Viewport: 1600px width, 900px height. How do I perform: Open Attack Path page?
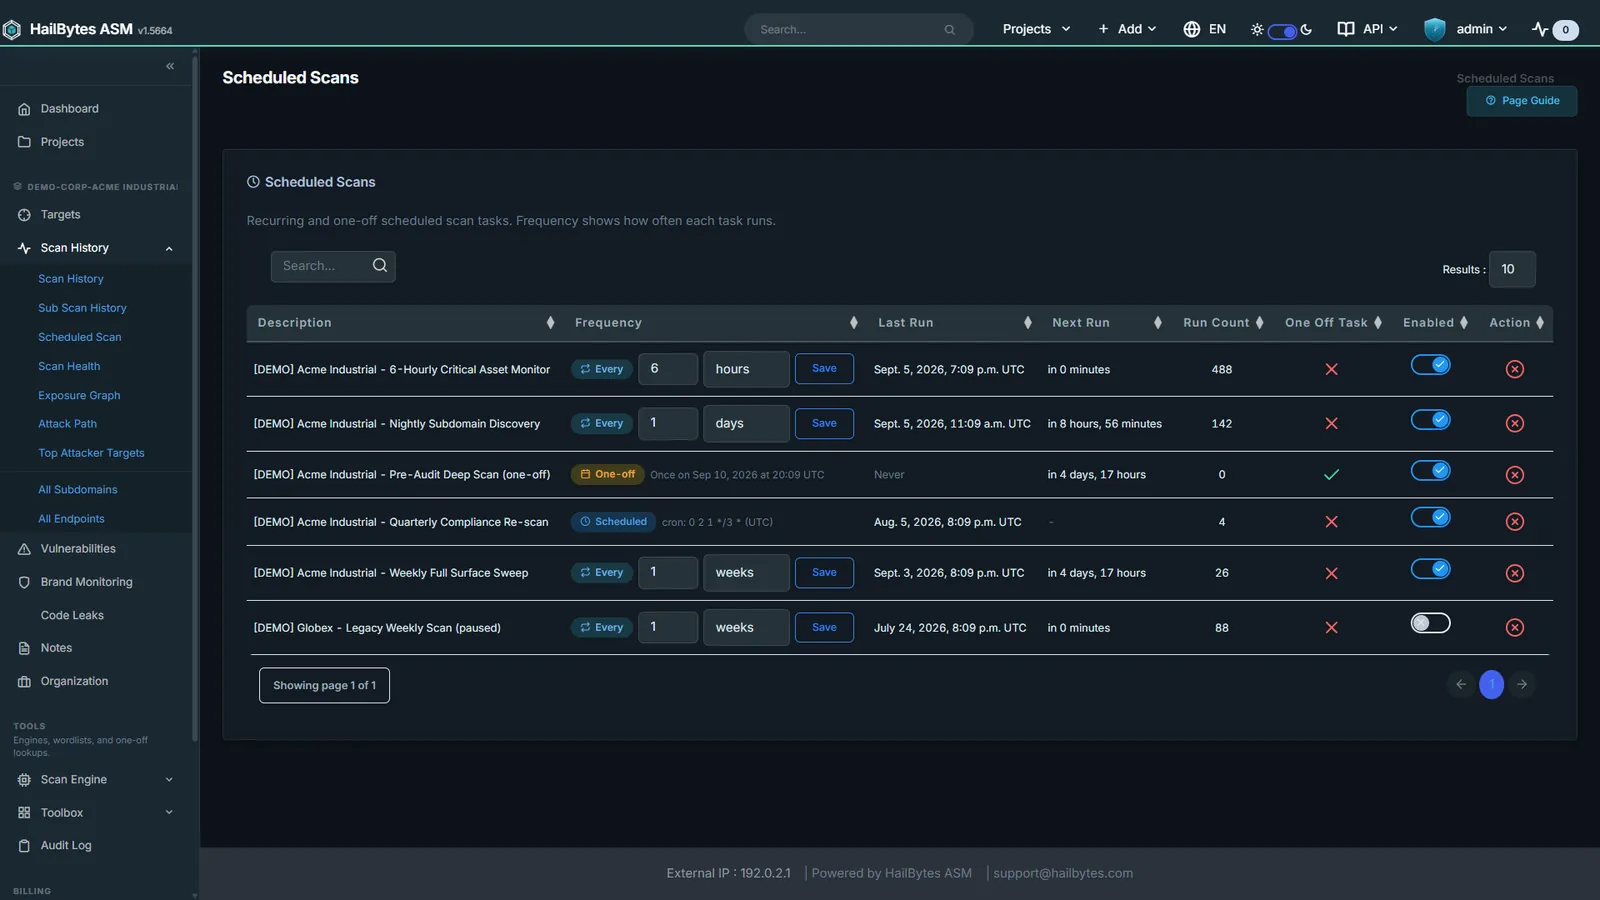(x=67, y=424)
